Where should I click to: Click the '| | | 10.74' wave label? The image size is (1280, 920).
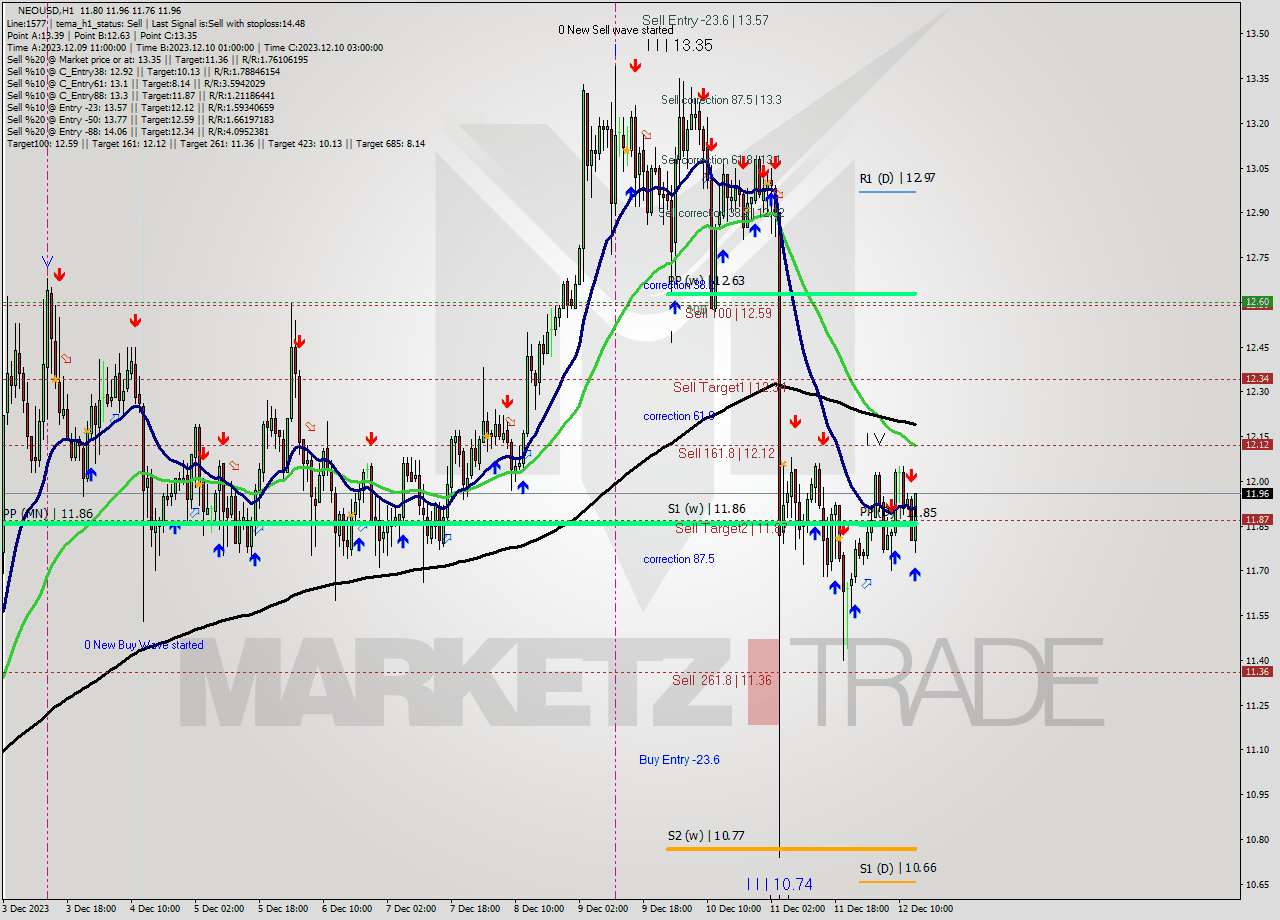point(779,884)
